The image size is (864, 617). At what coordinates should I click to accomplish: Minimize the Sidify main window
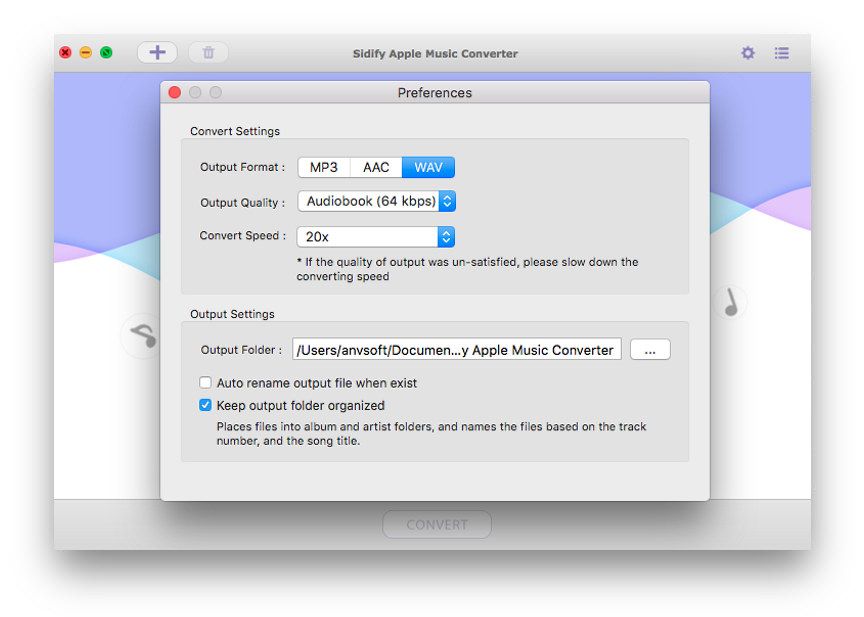coord(86,53)
